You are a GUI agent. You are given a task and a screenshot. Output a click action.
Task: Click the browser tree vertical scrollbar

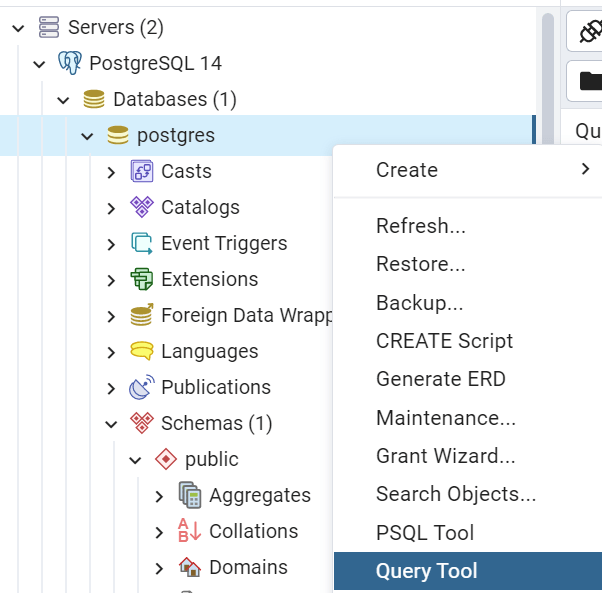click(x=548, y=79)
